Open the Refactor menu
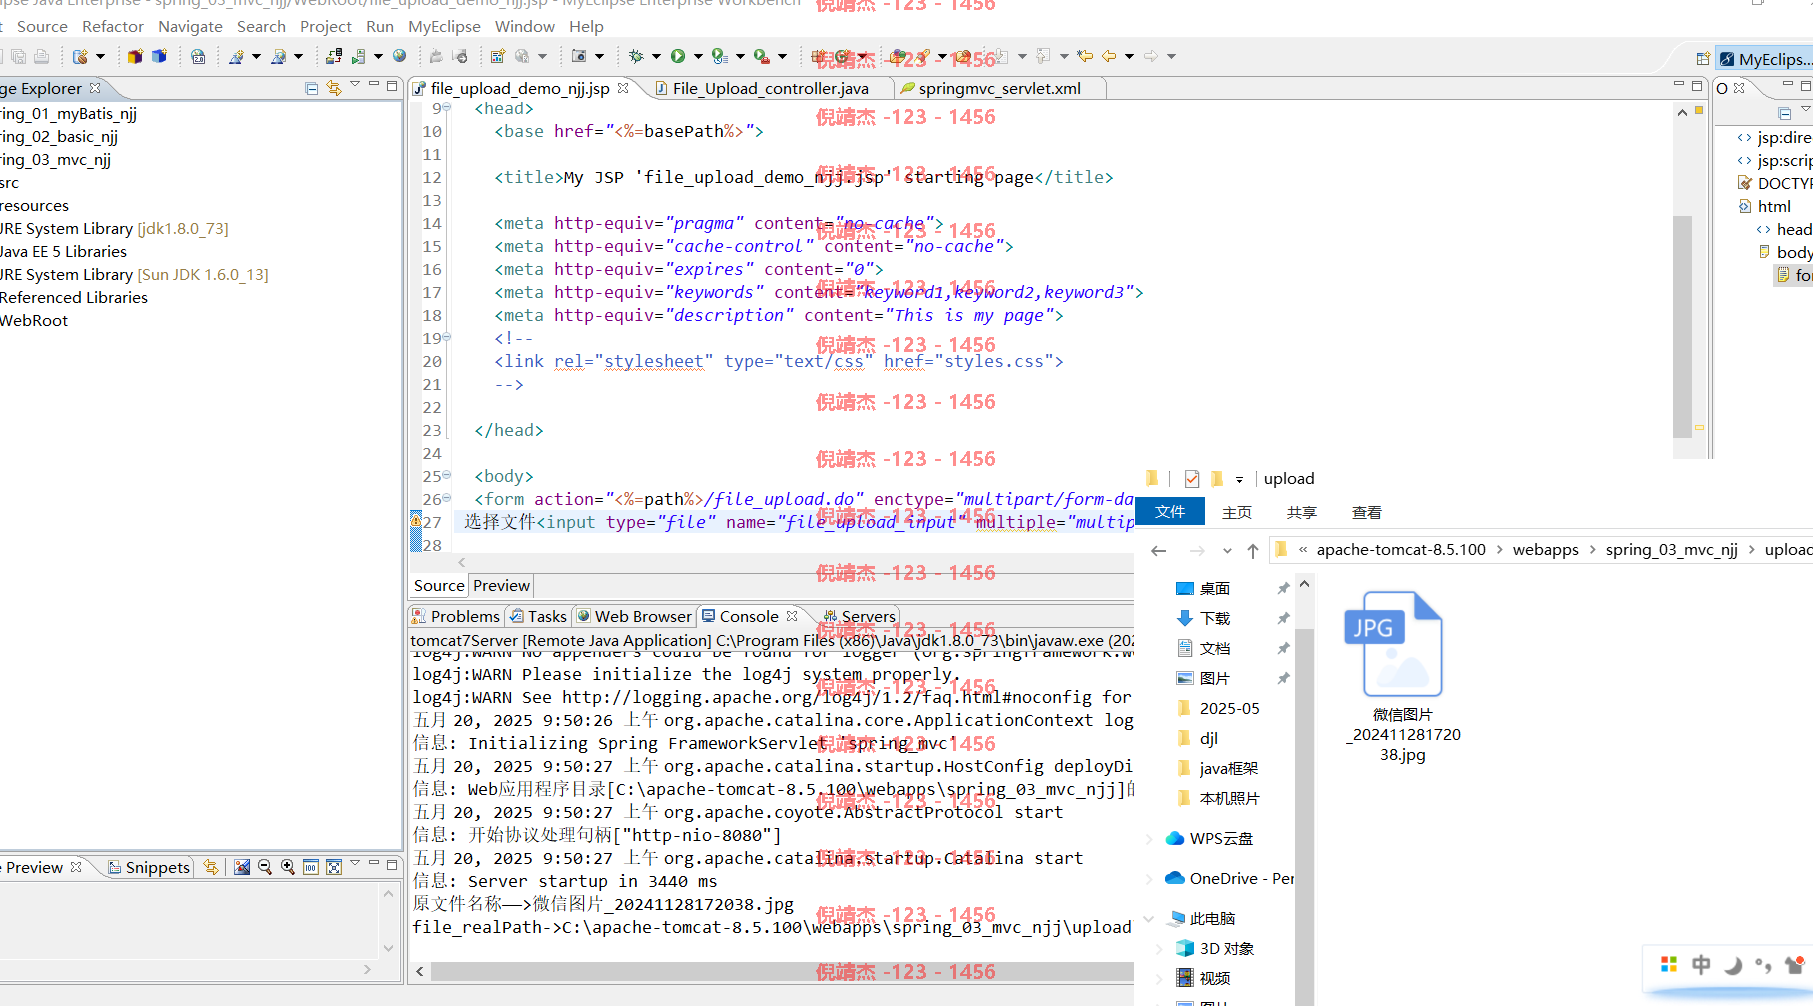 [x=113, y=26]
